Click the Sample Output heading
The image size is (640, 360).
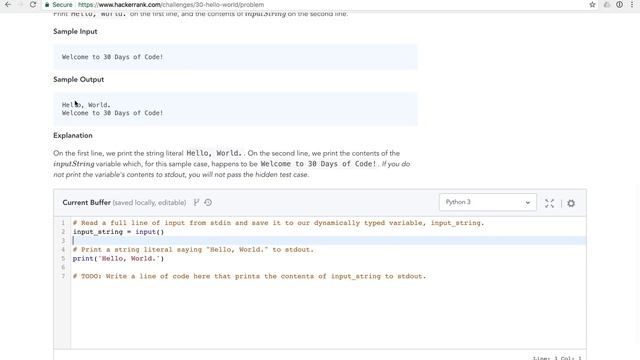point(78,79)
